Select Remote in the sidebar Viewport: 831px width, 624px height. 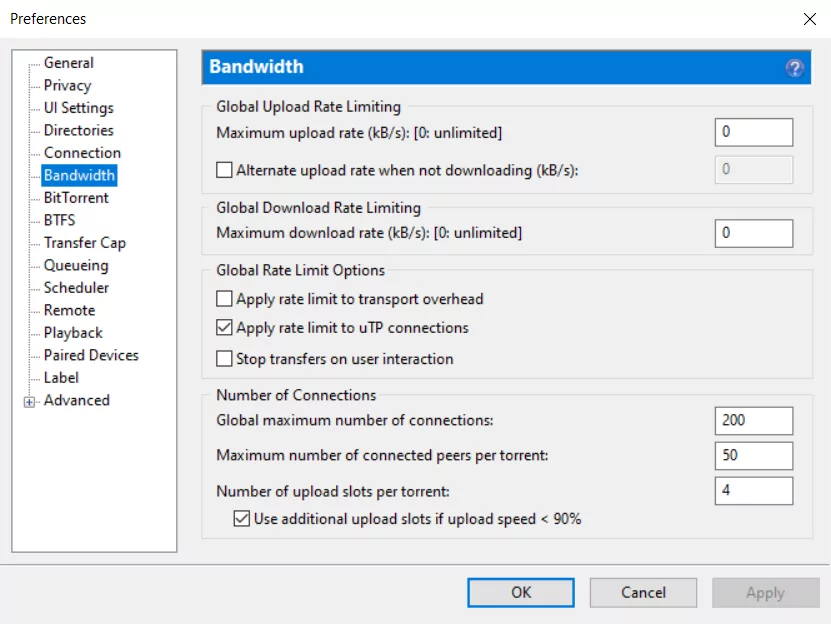(x=69, y=310)
